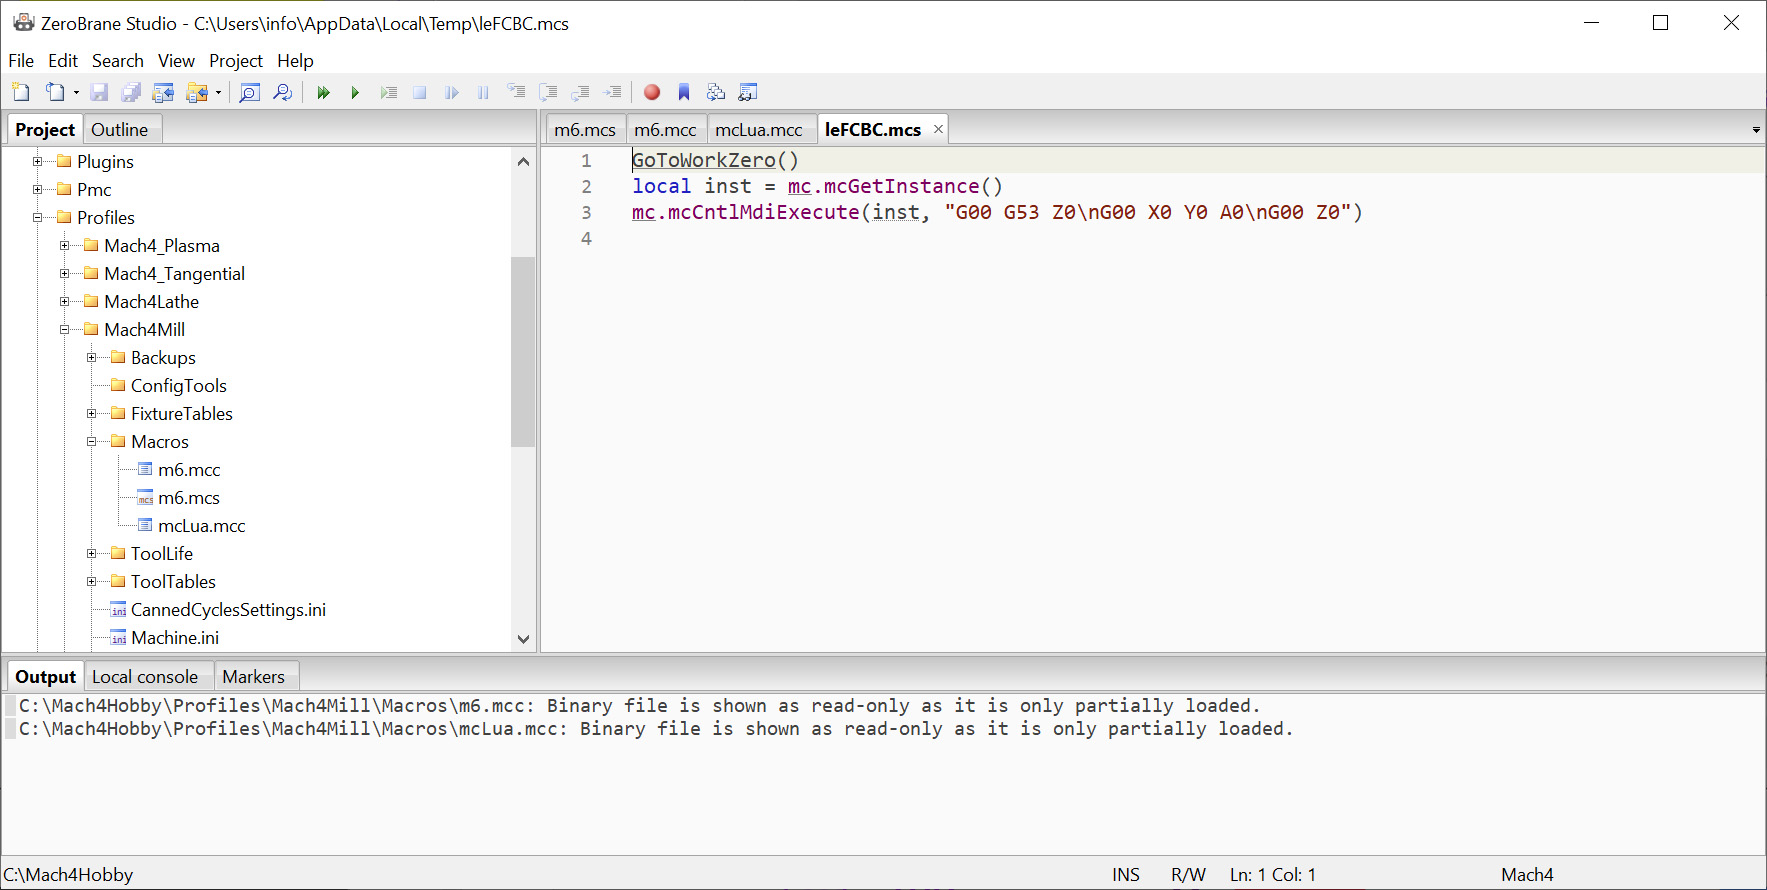Open m6.mcs file in the Macros folder
The height and width of the screenshot is (890, 1767).
point(188,498)
